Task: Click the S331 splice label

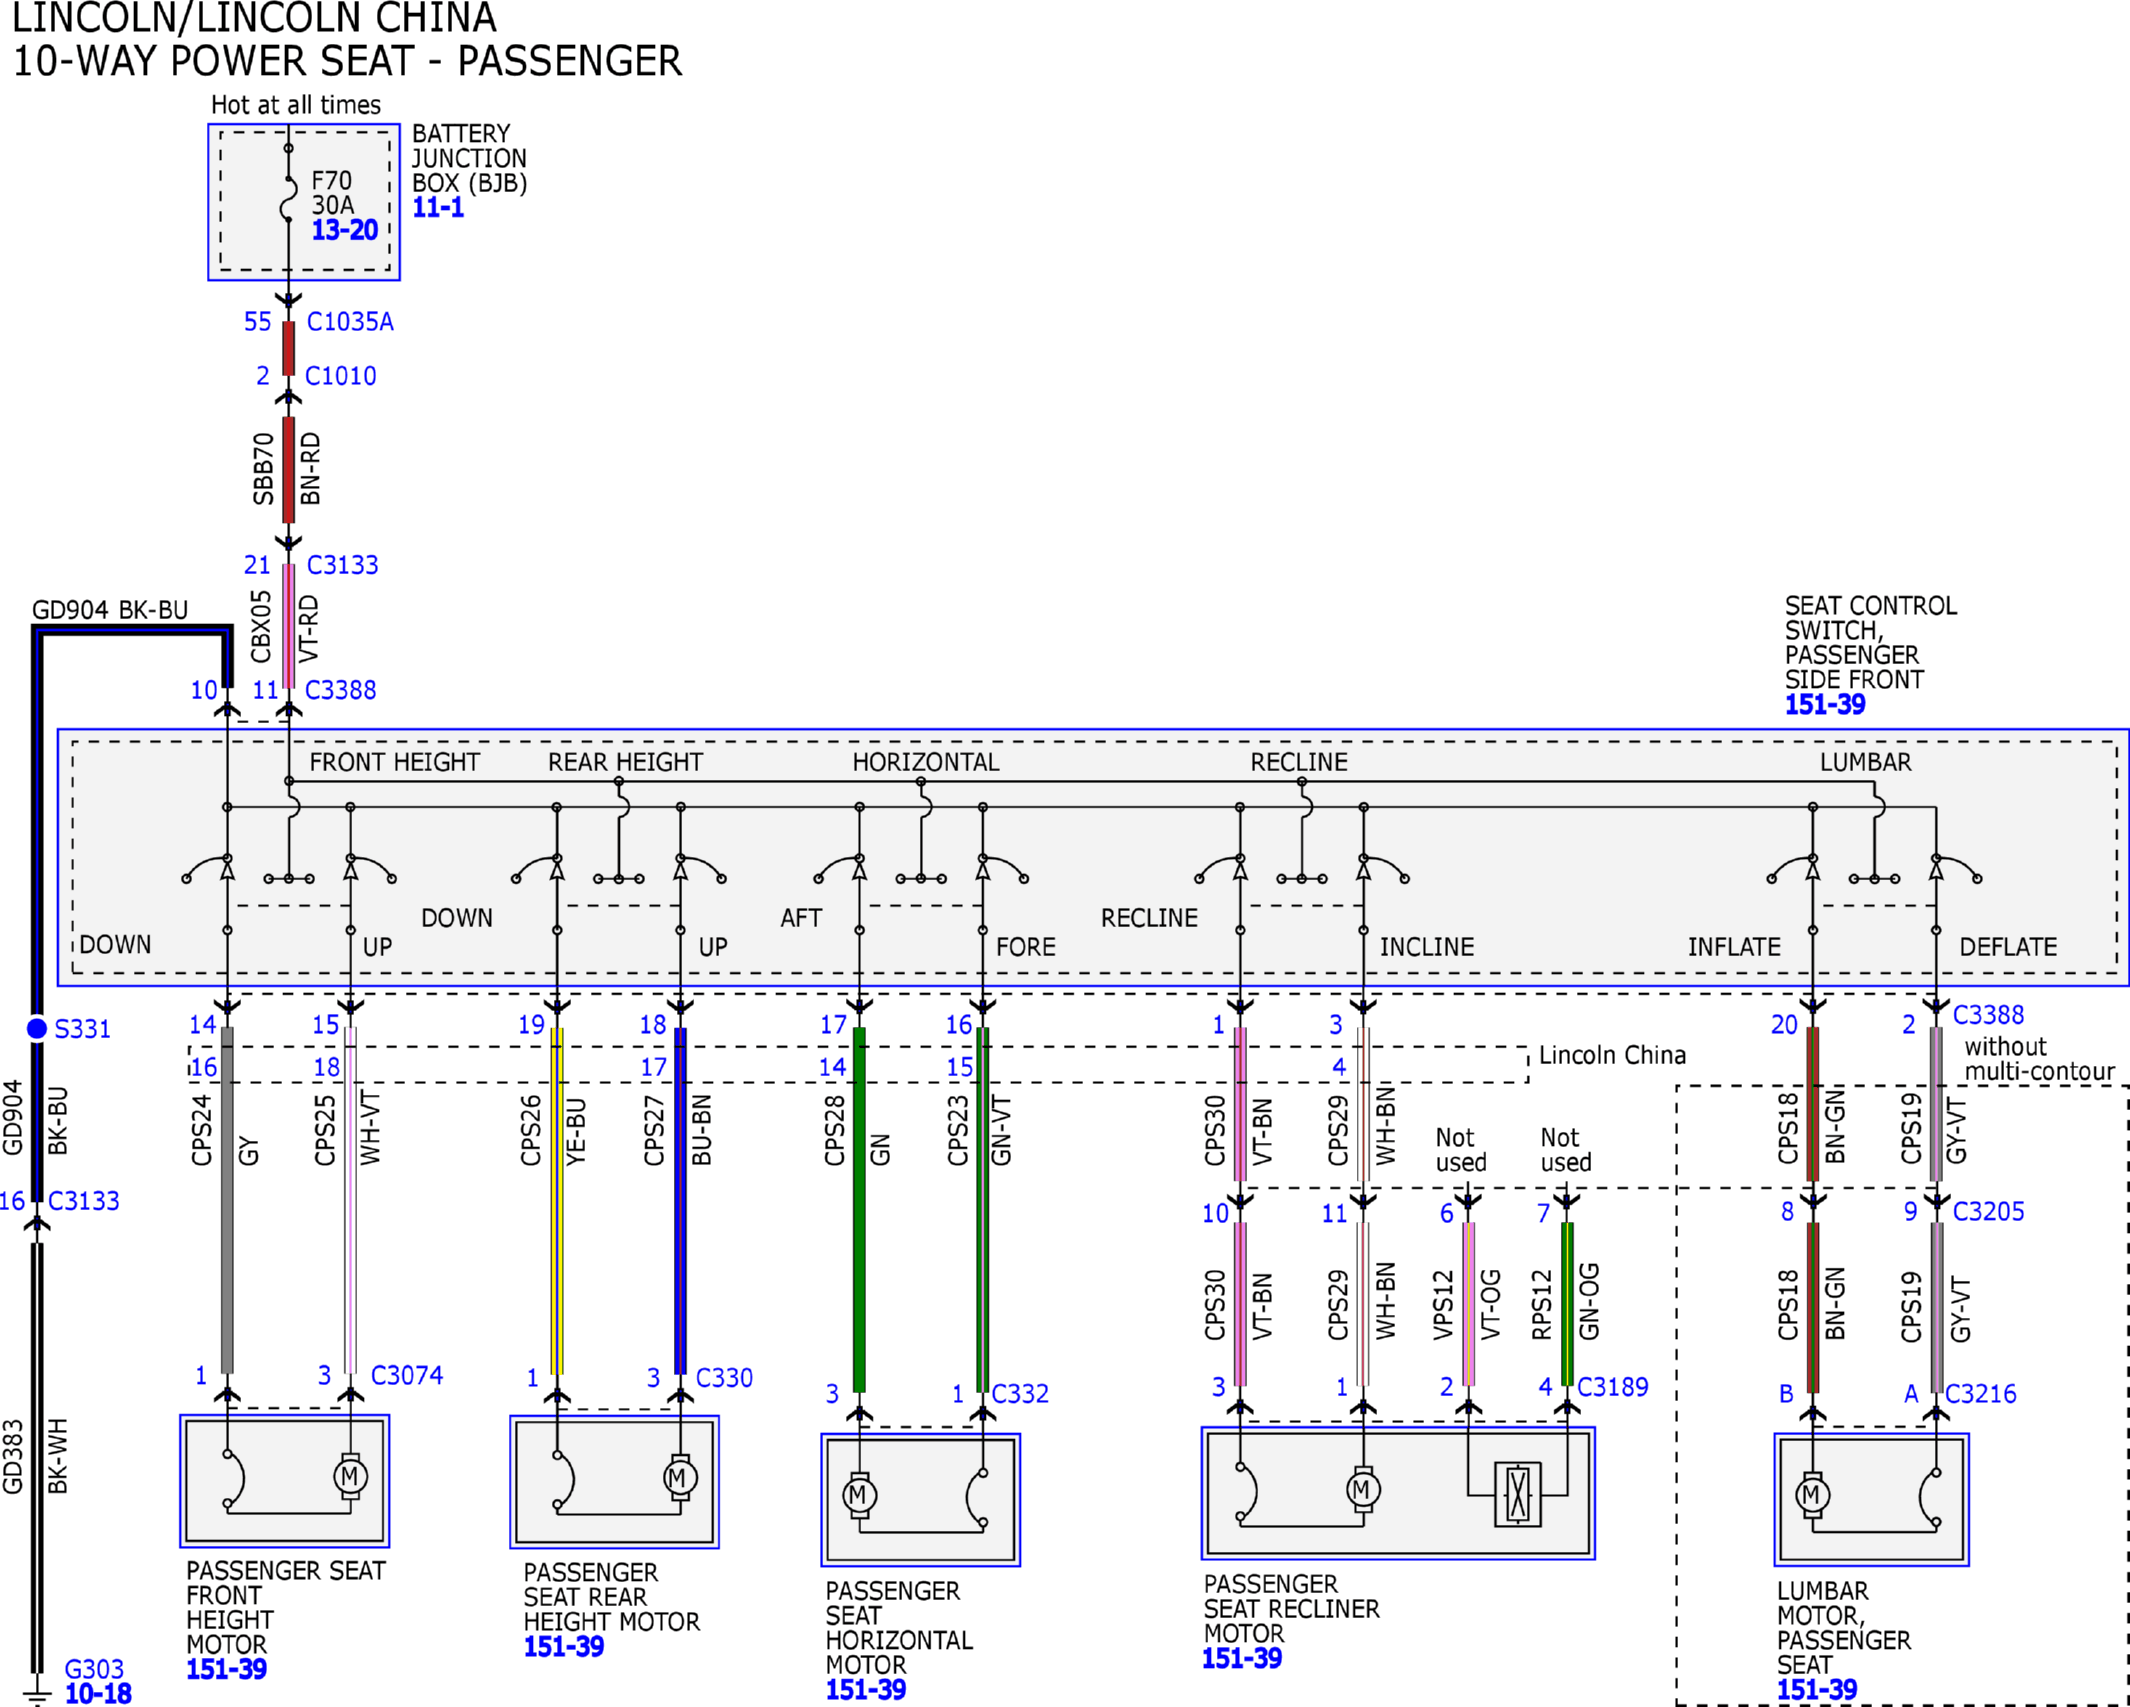Action: 82,1029
